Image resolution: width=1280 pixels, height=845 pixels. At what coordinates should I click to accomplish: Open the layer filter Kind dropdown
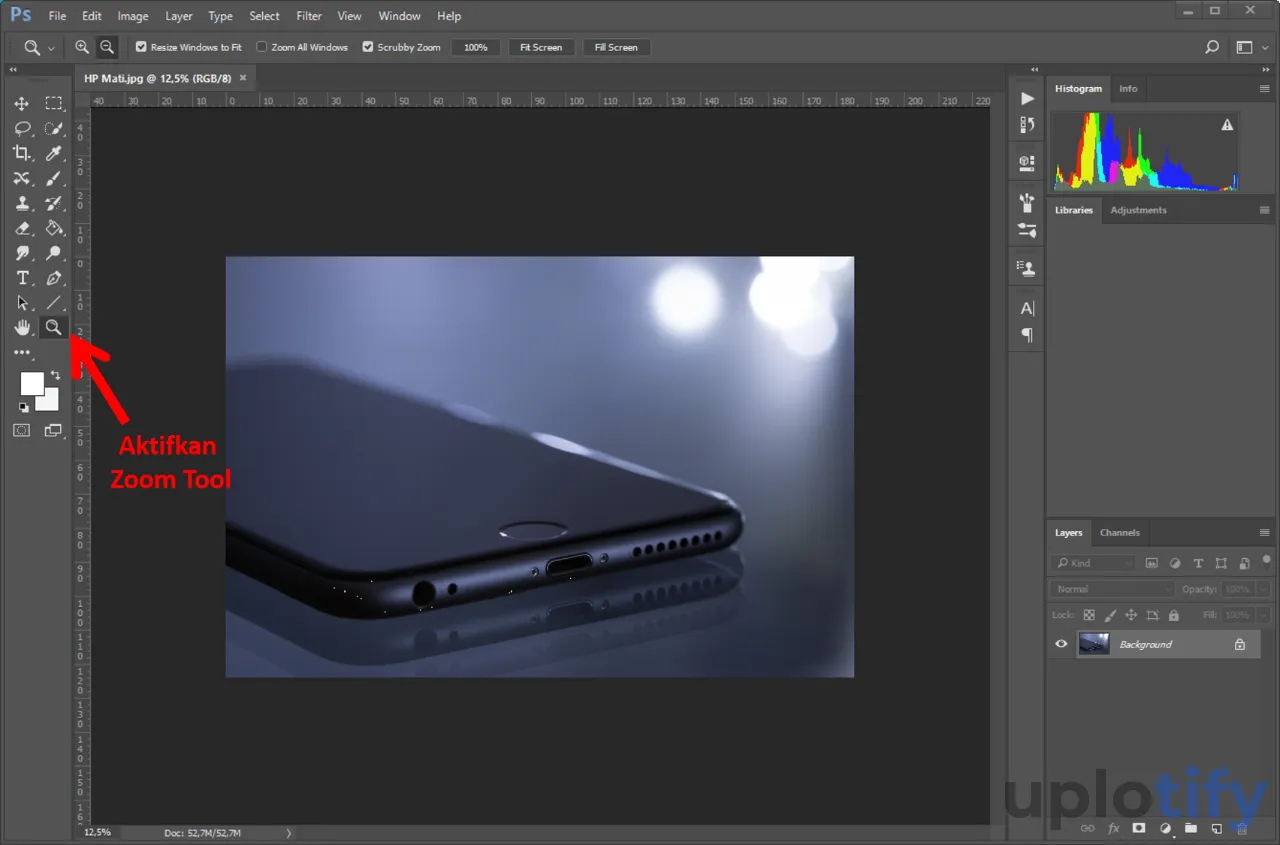tap(1092, 563)
